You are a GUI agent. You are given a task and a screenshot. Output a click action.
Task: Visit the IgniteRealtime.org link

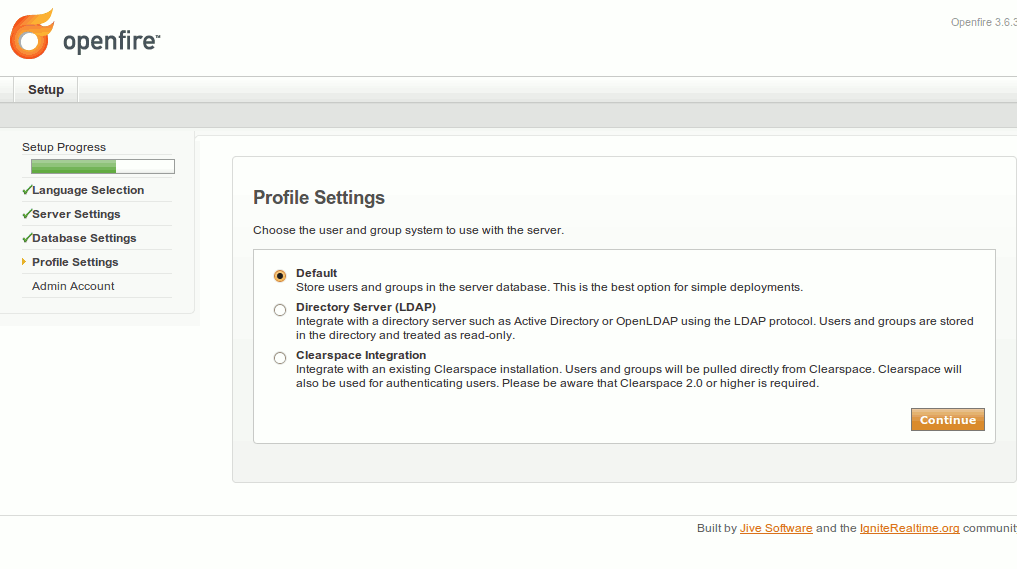909,528
